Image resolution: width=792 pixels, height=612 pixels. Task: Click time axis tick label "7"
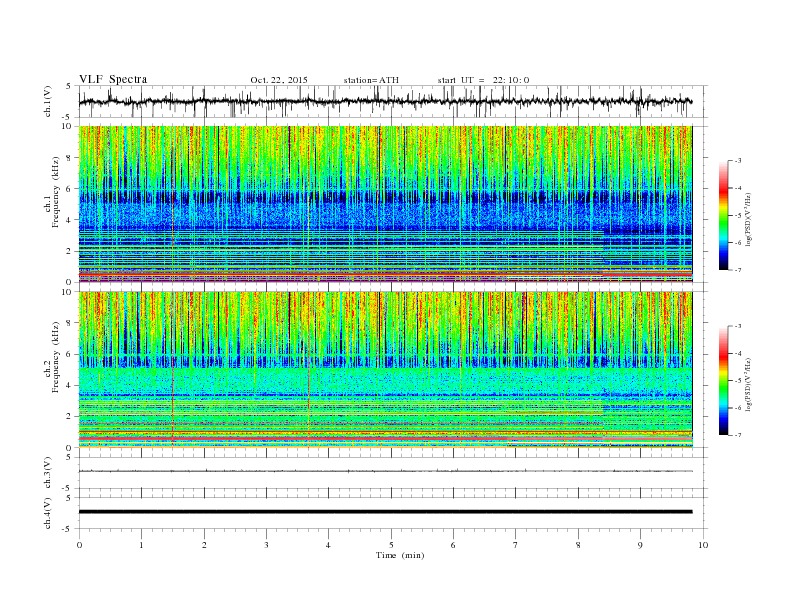click(516, 545)
